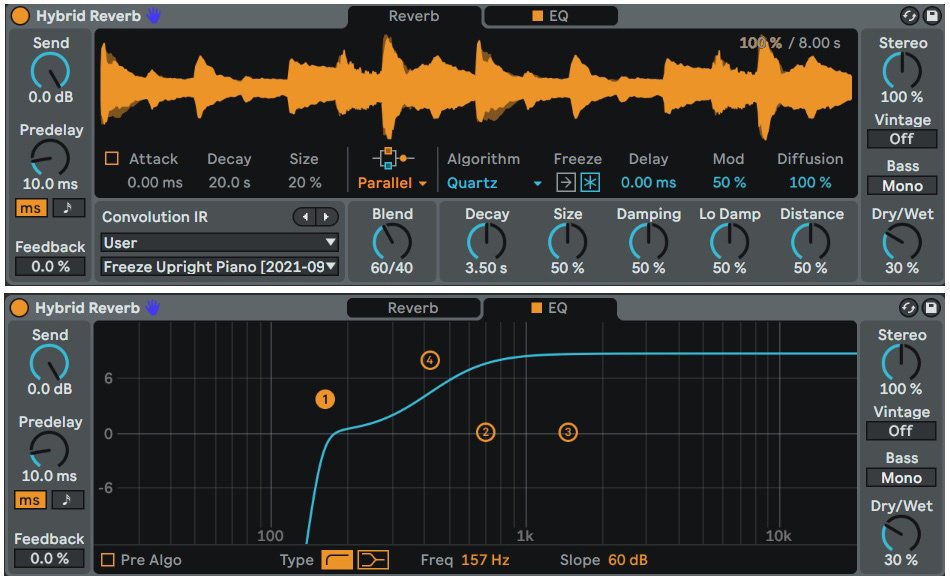Image resolution: width=950 pixels, height=580 pixels.
Task: Click the Send knob in the top device
Action: (50, 71)
